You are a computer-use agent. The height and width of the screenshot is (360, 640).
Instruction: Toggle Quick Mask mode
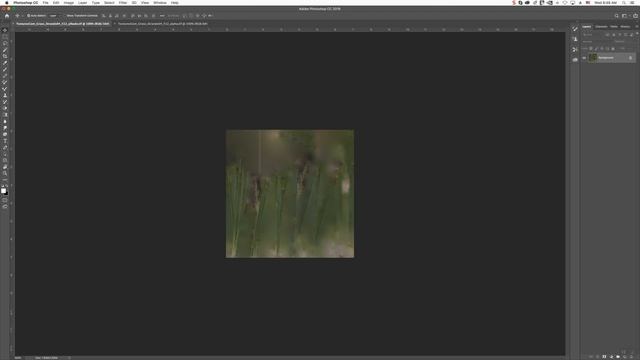(x=5, y=200)
